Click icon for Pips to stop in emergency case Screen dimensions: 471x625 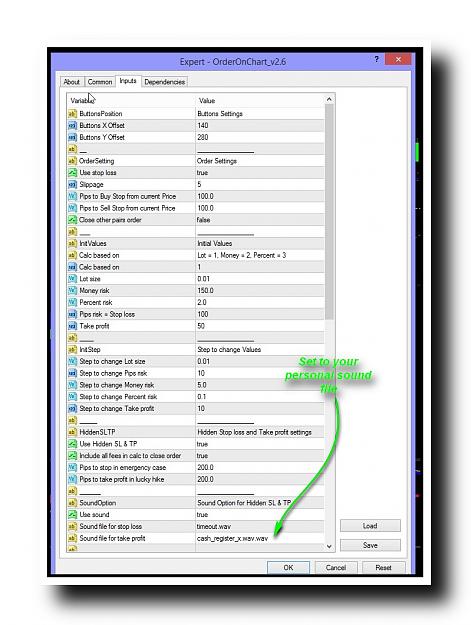click(x=72, y=467)
